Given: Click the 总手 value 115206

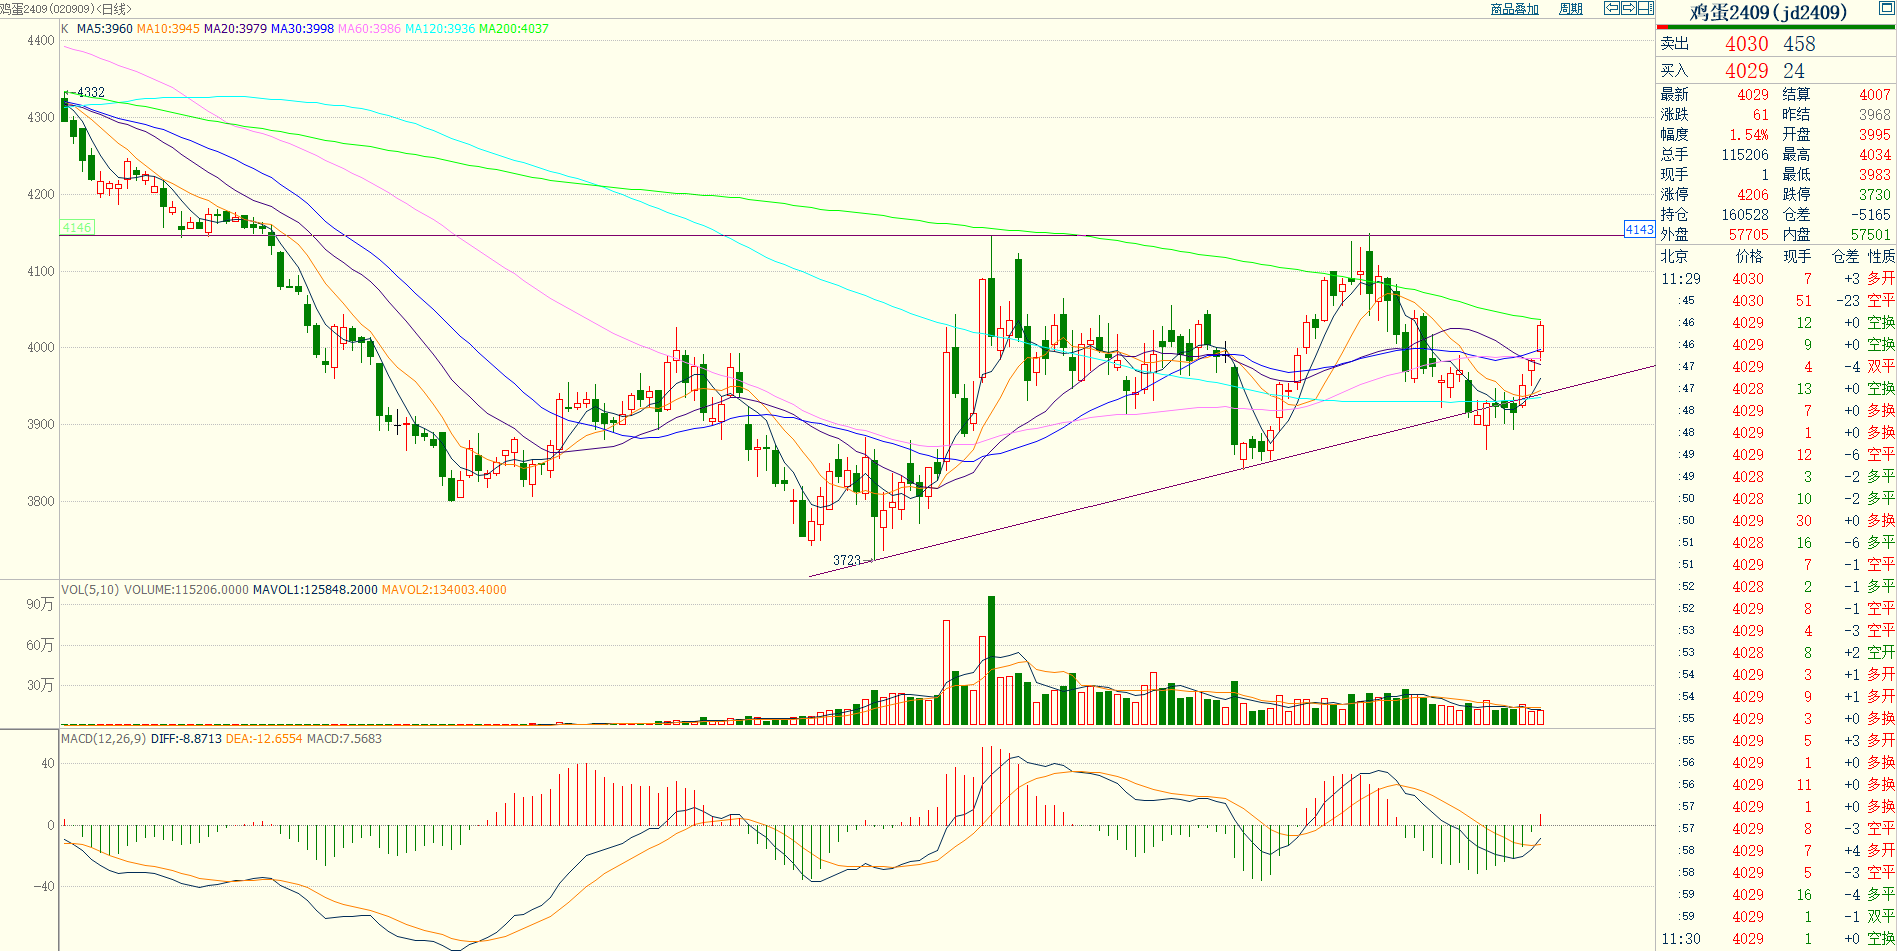Looking at the screenshot, I should click(1745, 155).
